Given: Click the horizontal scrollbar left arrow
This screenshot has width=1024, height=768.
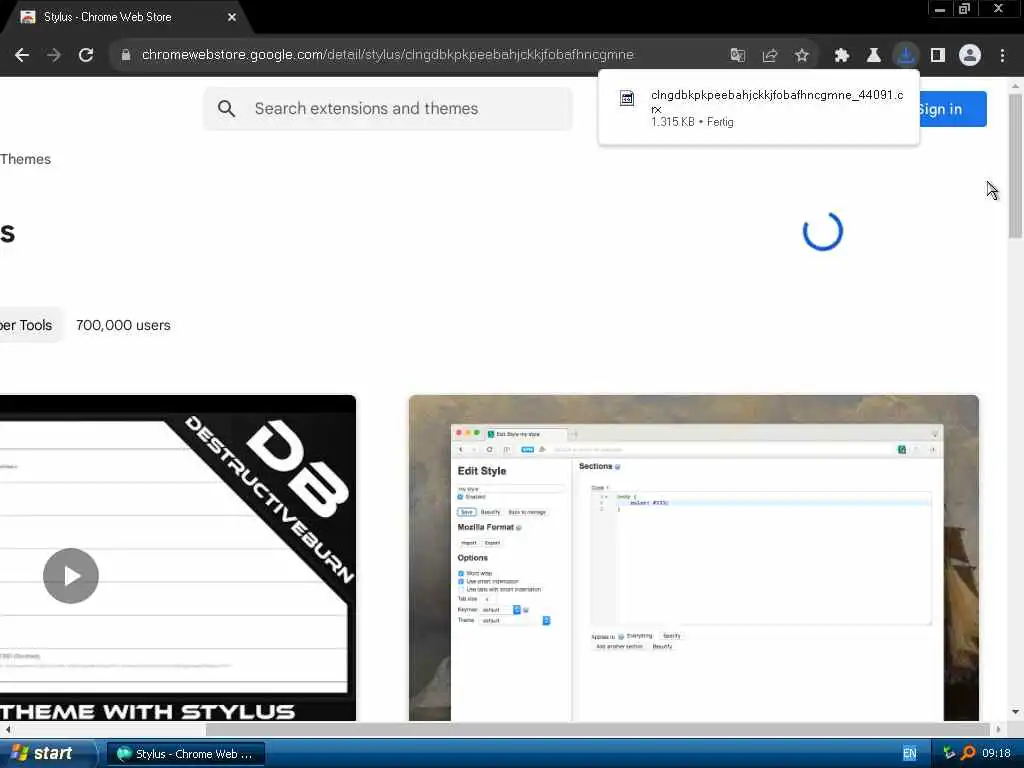Looking at the screenshot, I should [x=7, y=729].
